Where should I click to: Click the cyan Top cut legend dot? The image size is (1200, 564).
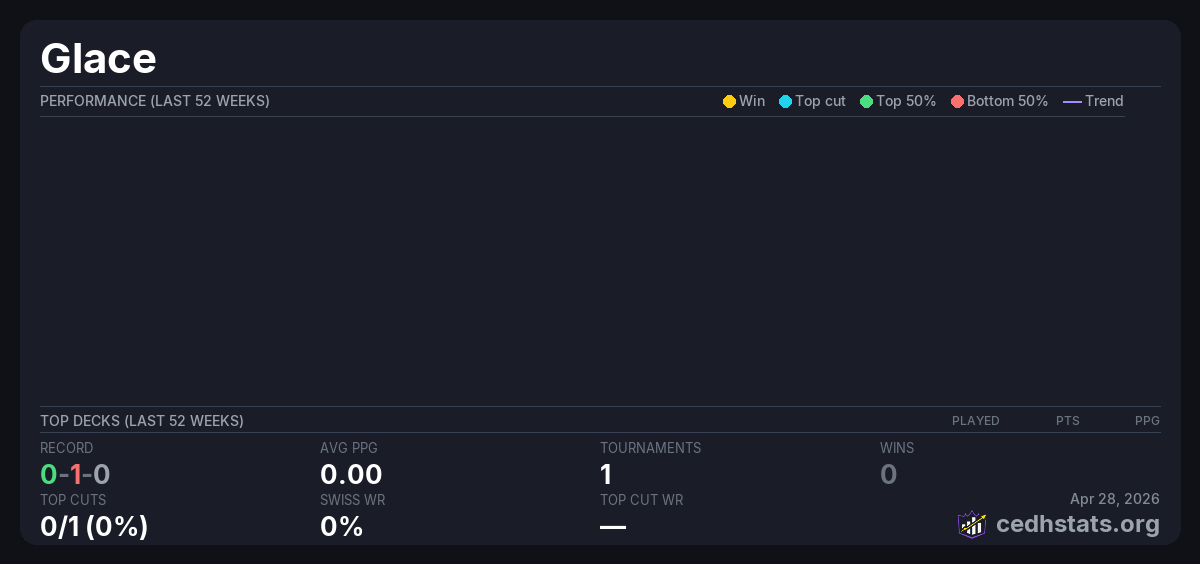pos(785,101)
